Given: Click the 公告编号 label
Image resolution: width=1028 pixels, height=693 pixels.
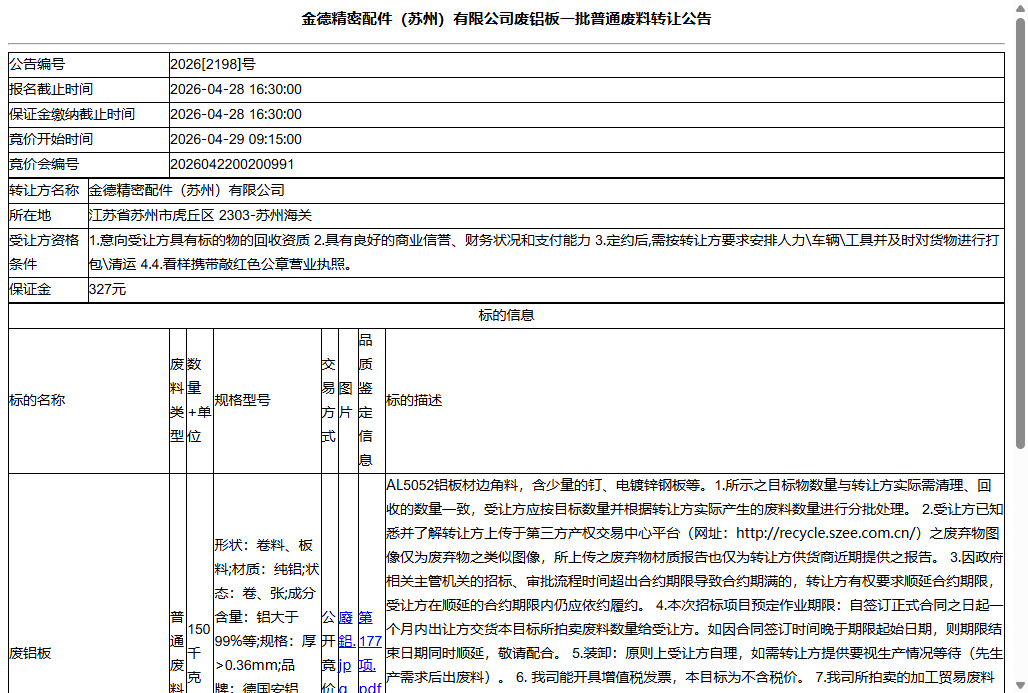Looking at the screenshot, I should 37,64.
